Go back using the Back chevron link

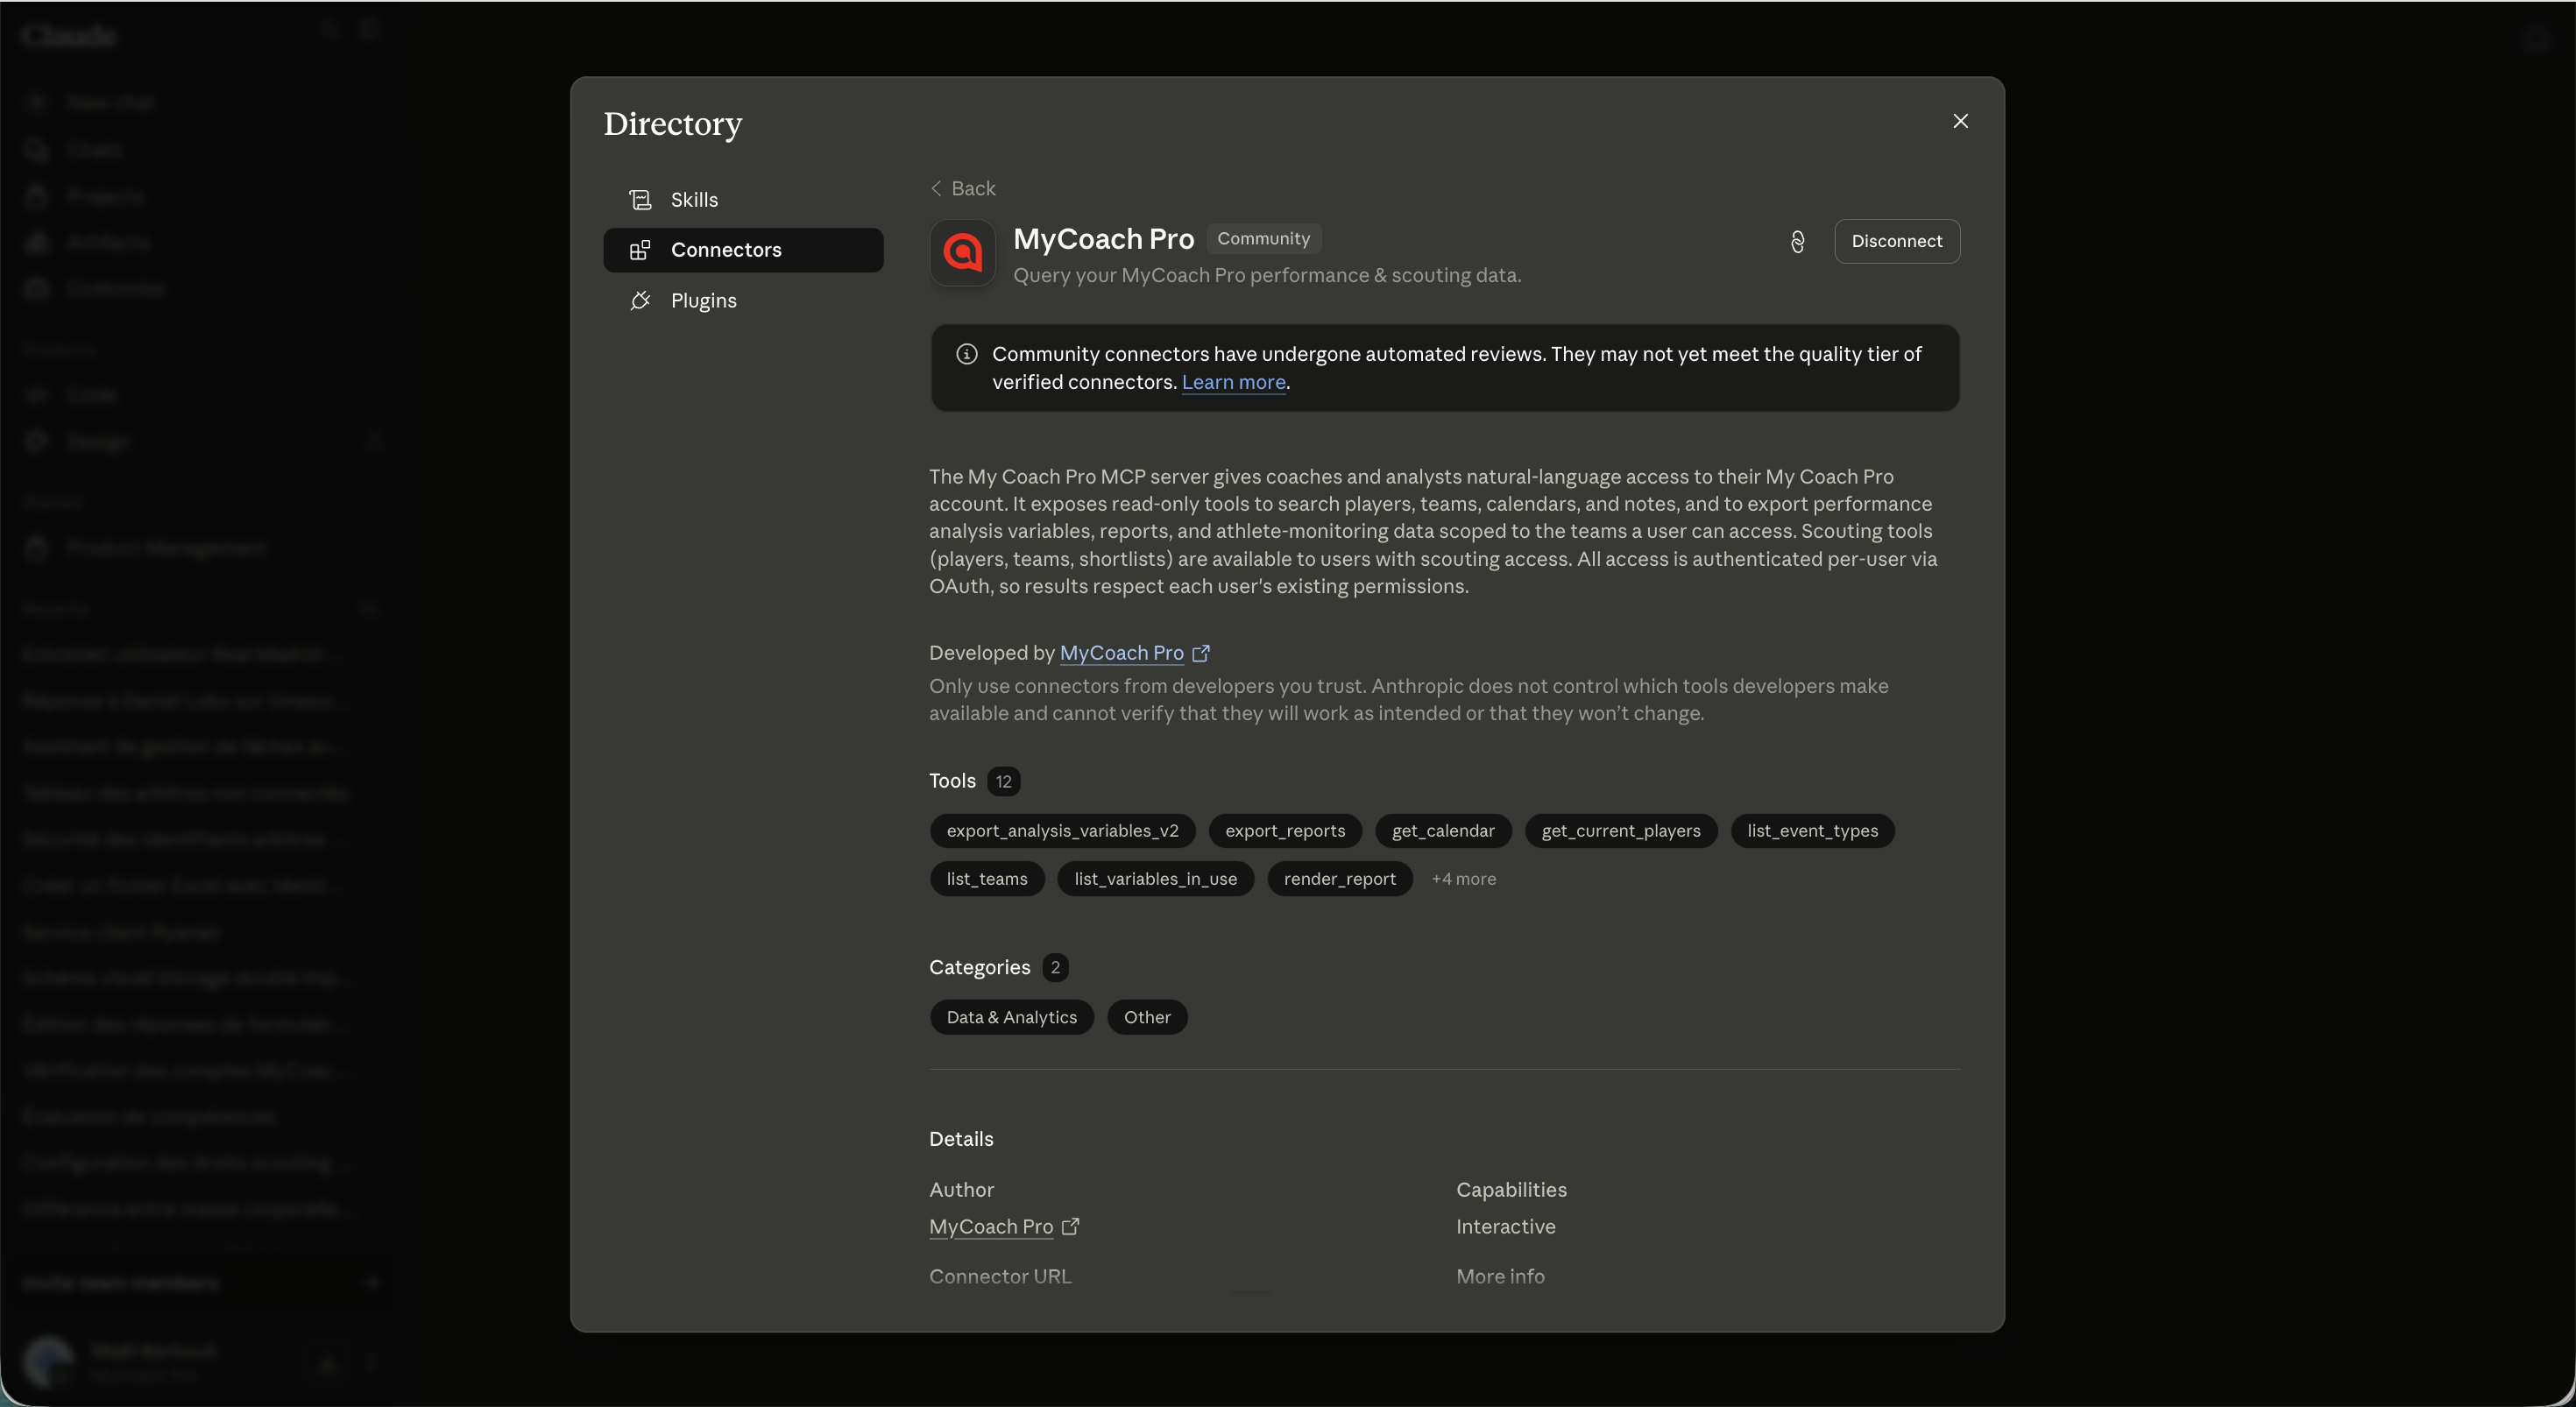[x=963, y=188]
